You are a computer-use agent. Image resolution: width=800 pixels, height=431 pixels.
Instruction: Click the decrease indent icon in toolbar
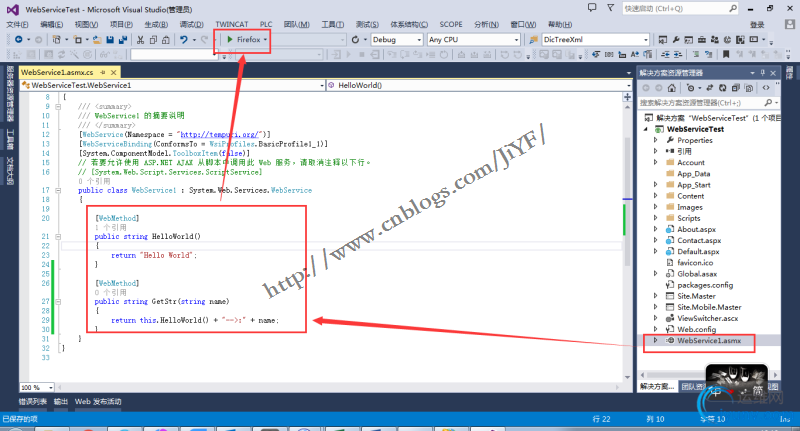(x=665, y=54)
